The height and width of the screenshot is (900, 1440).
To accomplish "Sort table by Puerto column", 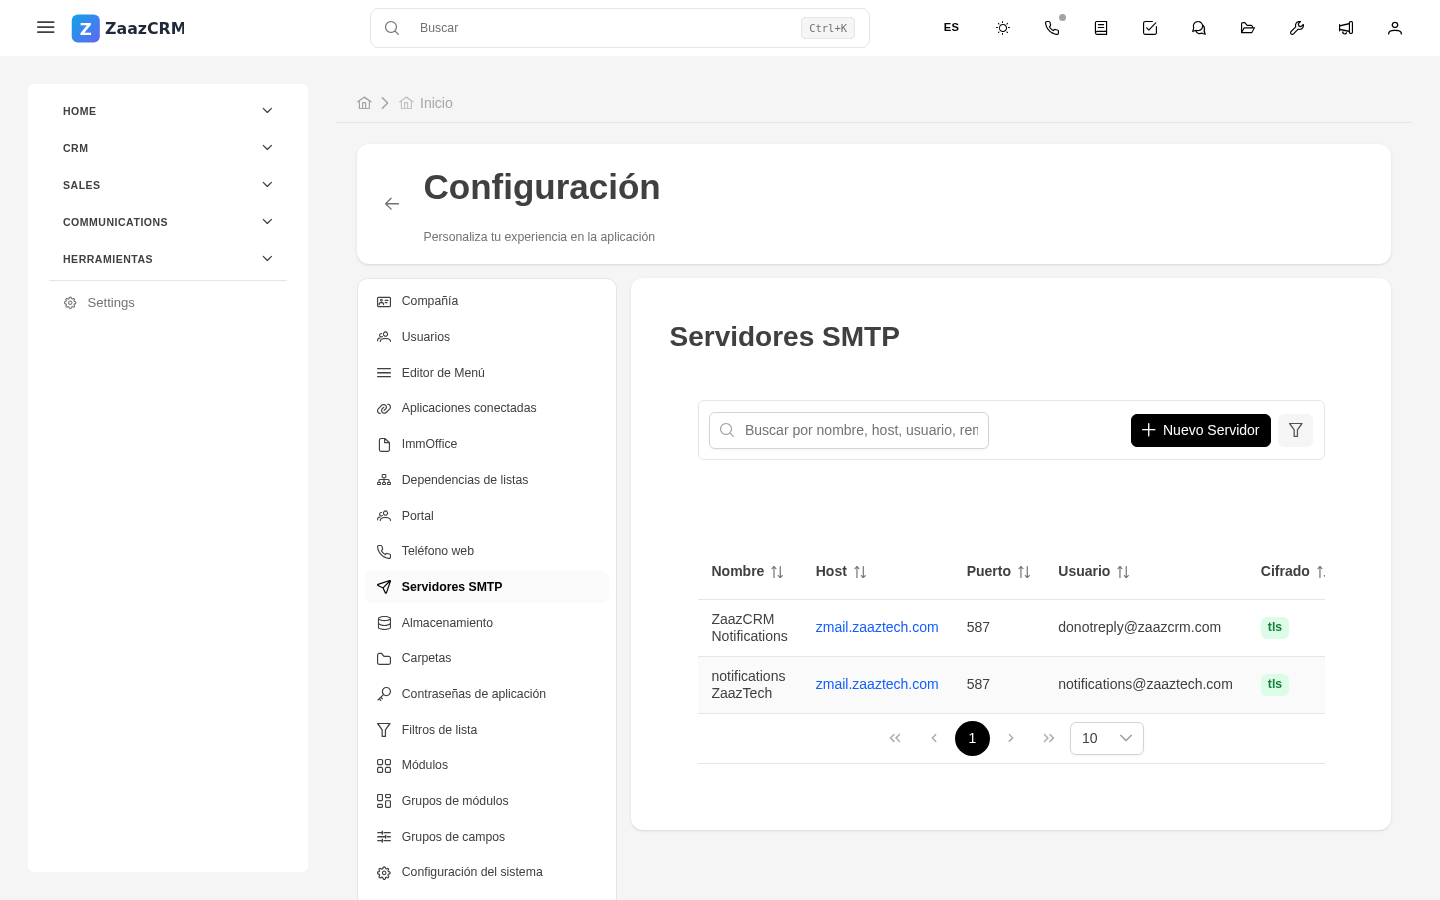I will point(1024,572).
